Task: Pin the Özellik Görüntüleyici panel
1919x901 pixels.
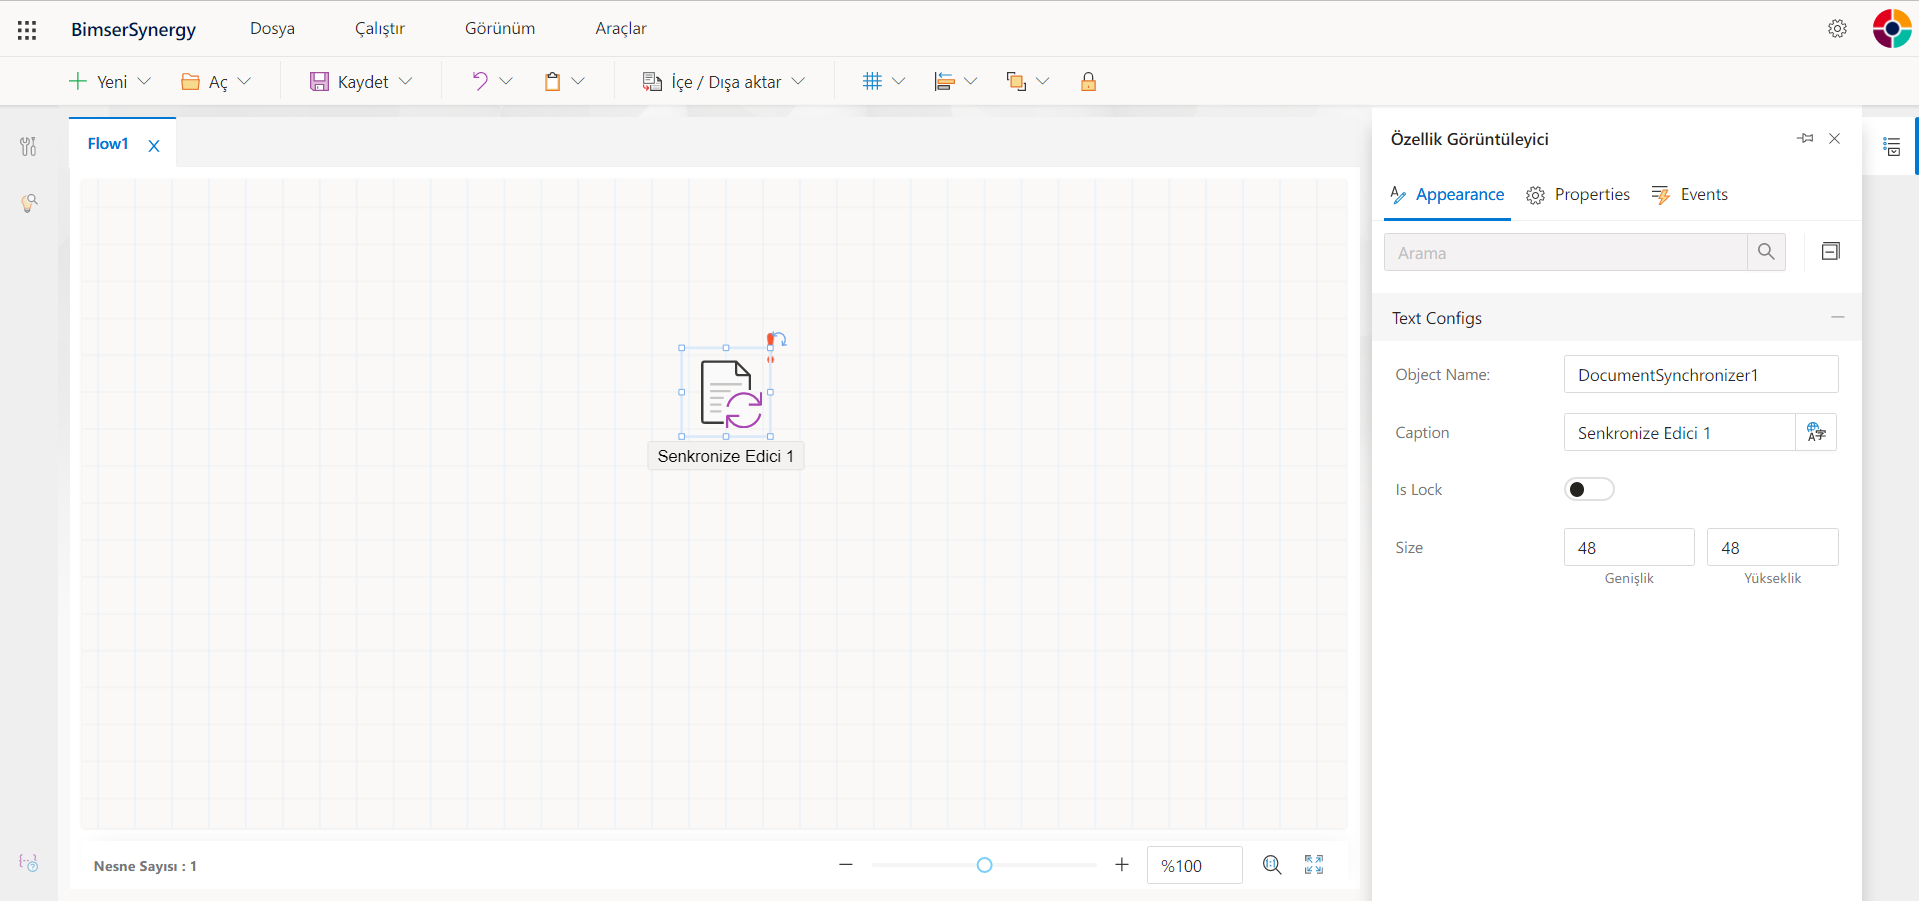Action: [1805, 139]
